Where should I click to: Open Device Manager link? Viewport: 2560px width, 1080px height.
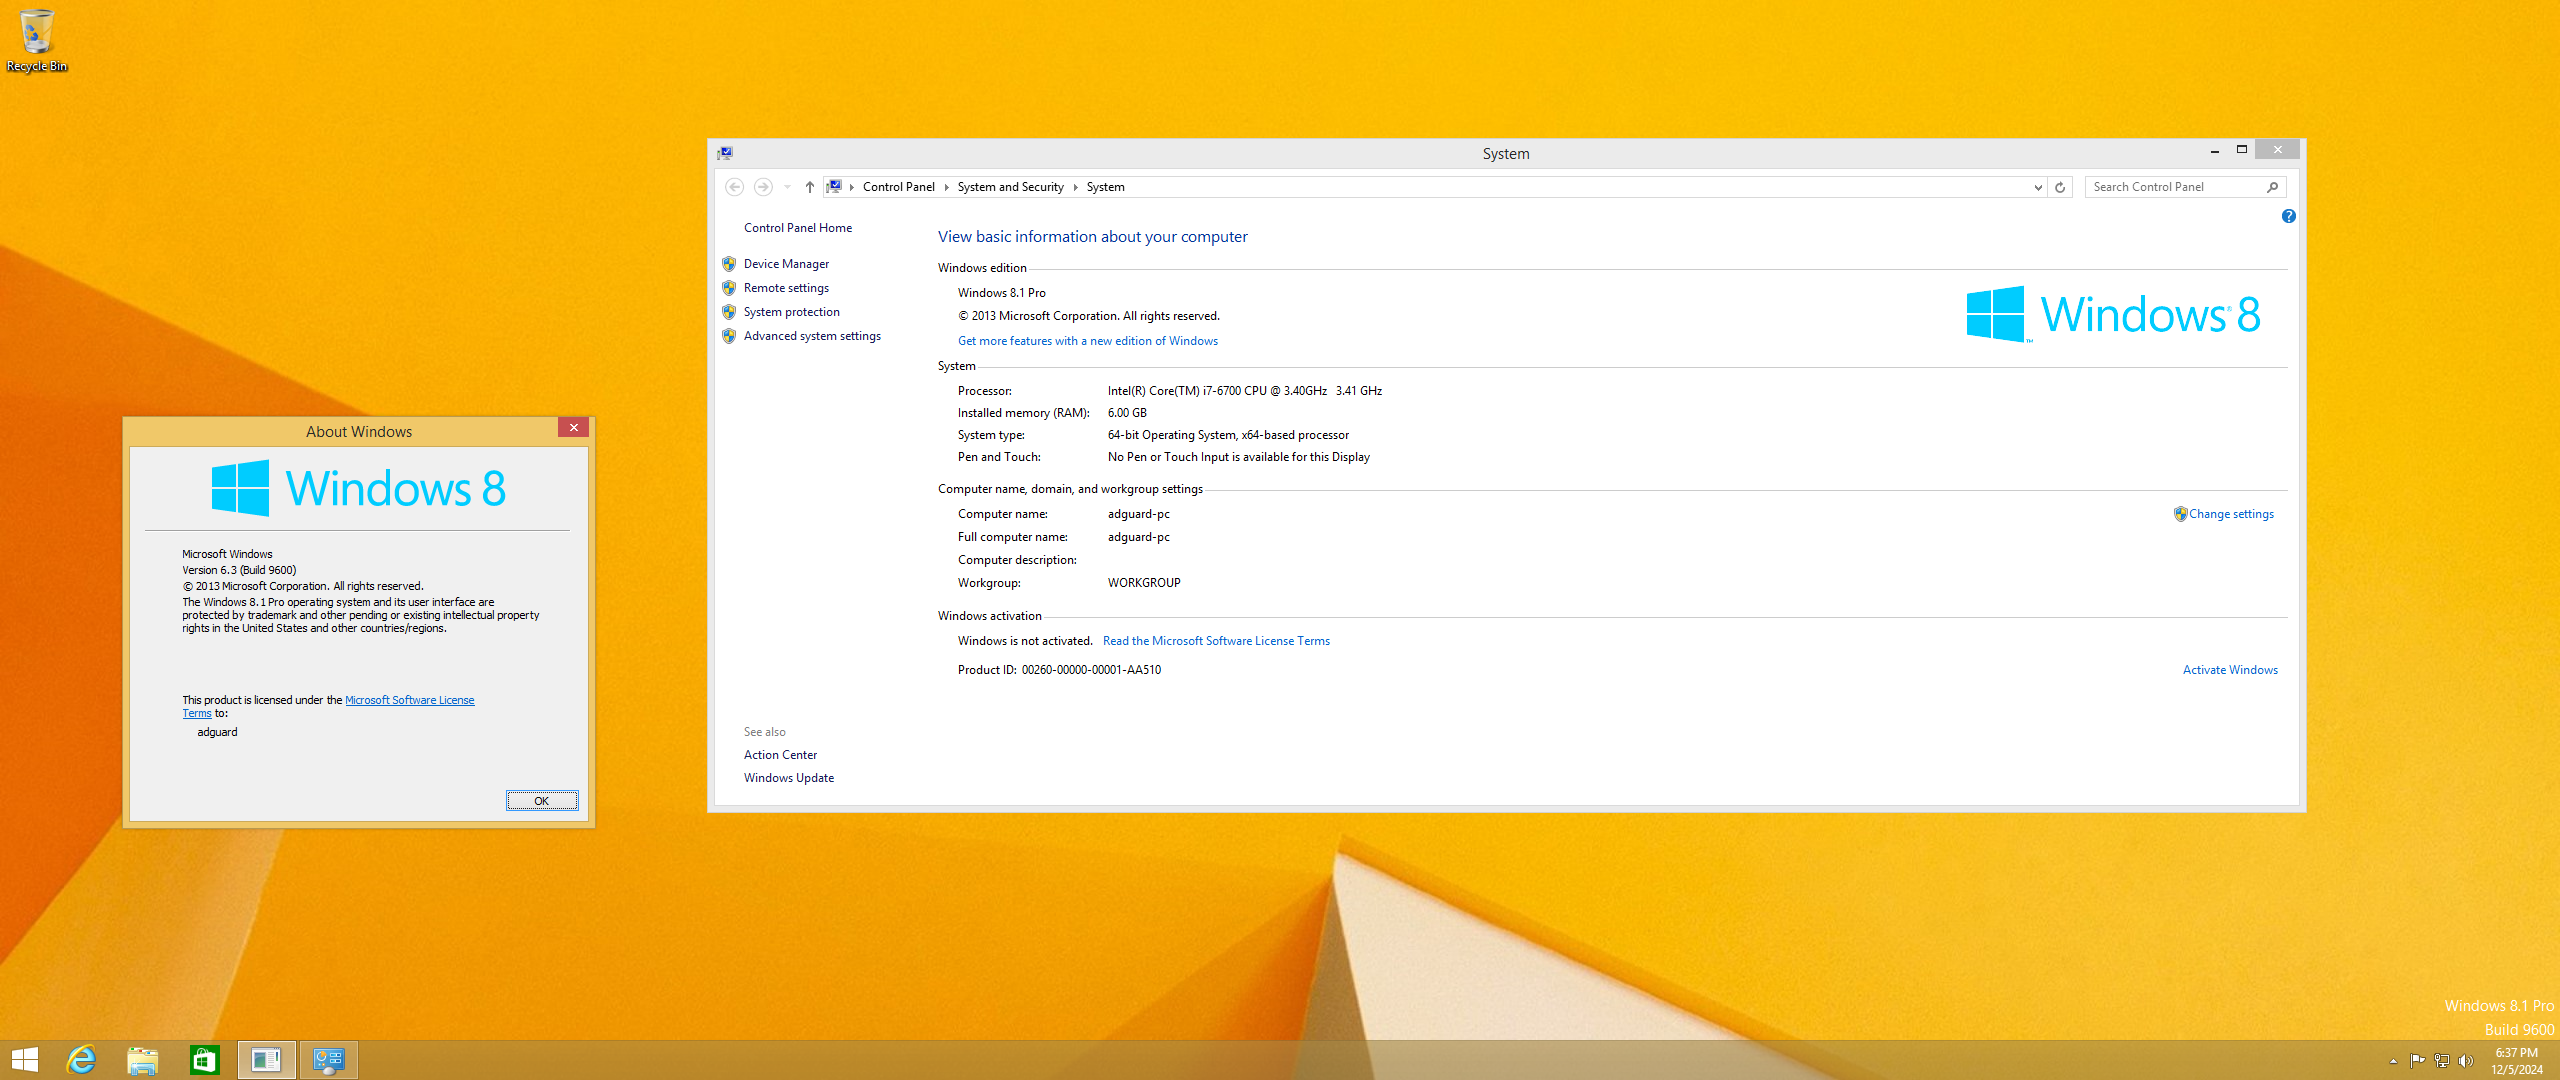coord(786,264)
